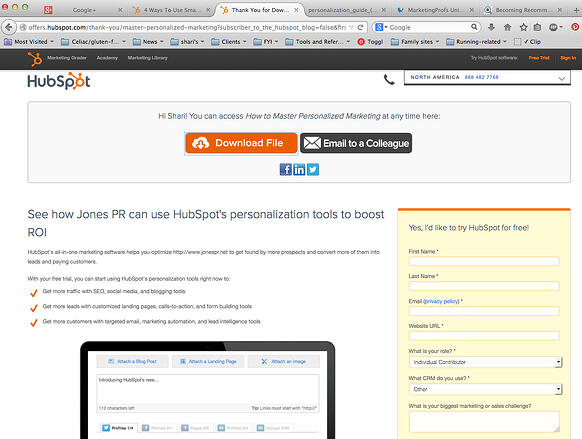Screen dimensions: 582x439
Task: Click the Email input field
Action: pos(484,311)
